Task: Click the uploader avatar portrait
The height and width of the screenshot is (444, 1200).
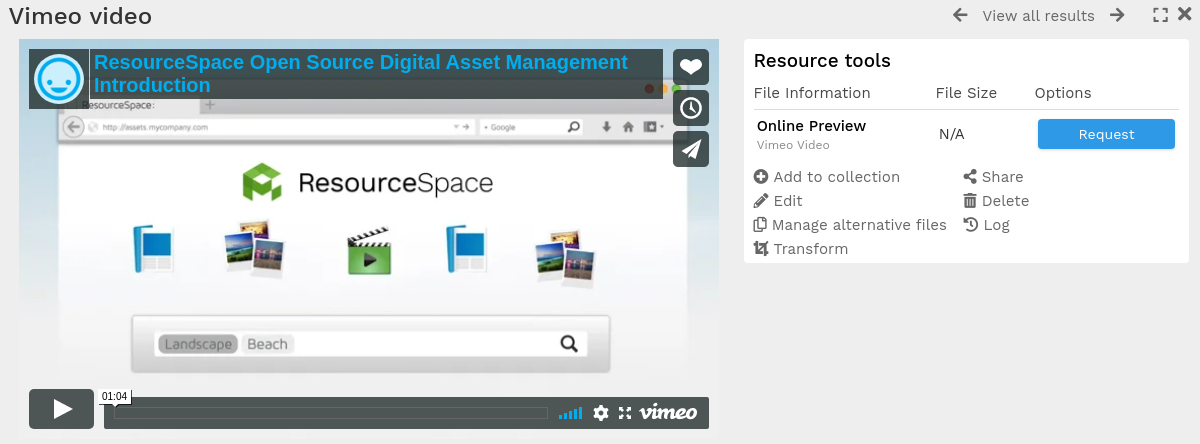Action: [x=59, y=80]
